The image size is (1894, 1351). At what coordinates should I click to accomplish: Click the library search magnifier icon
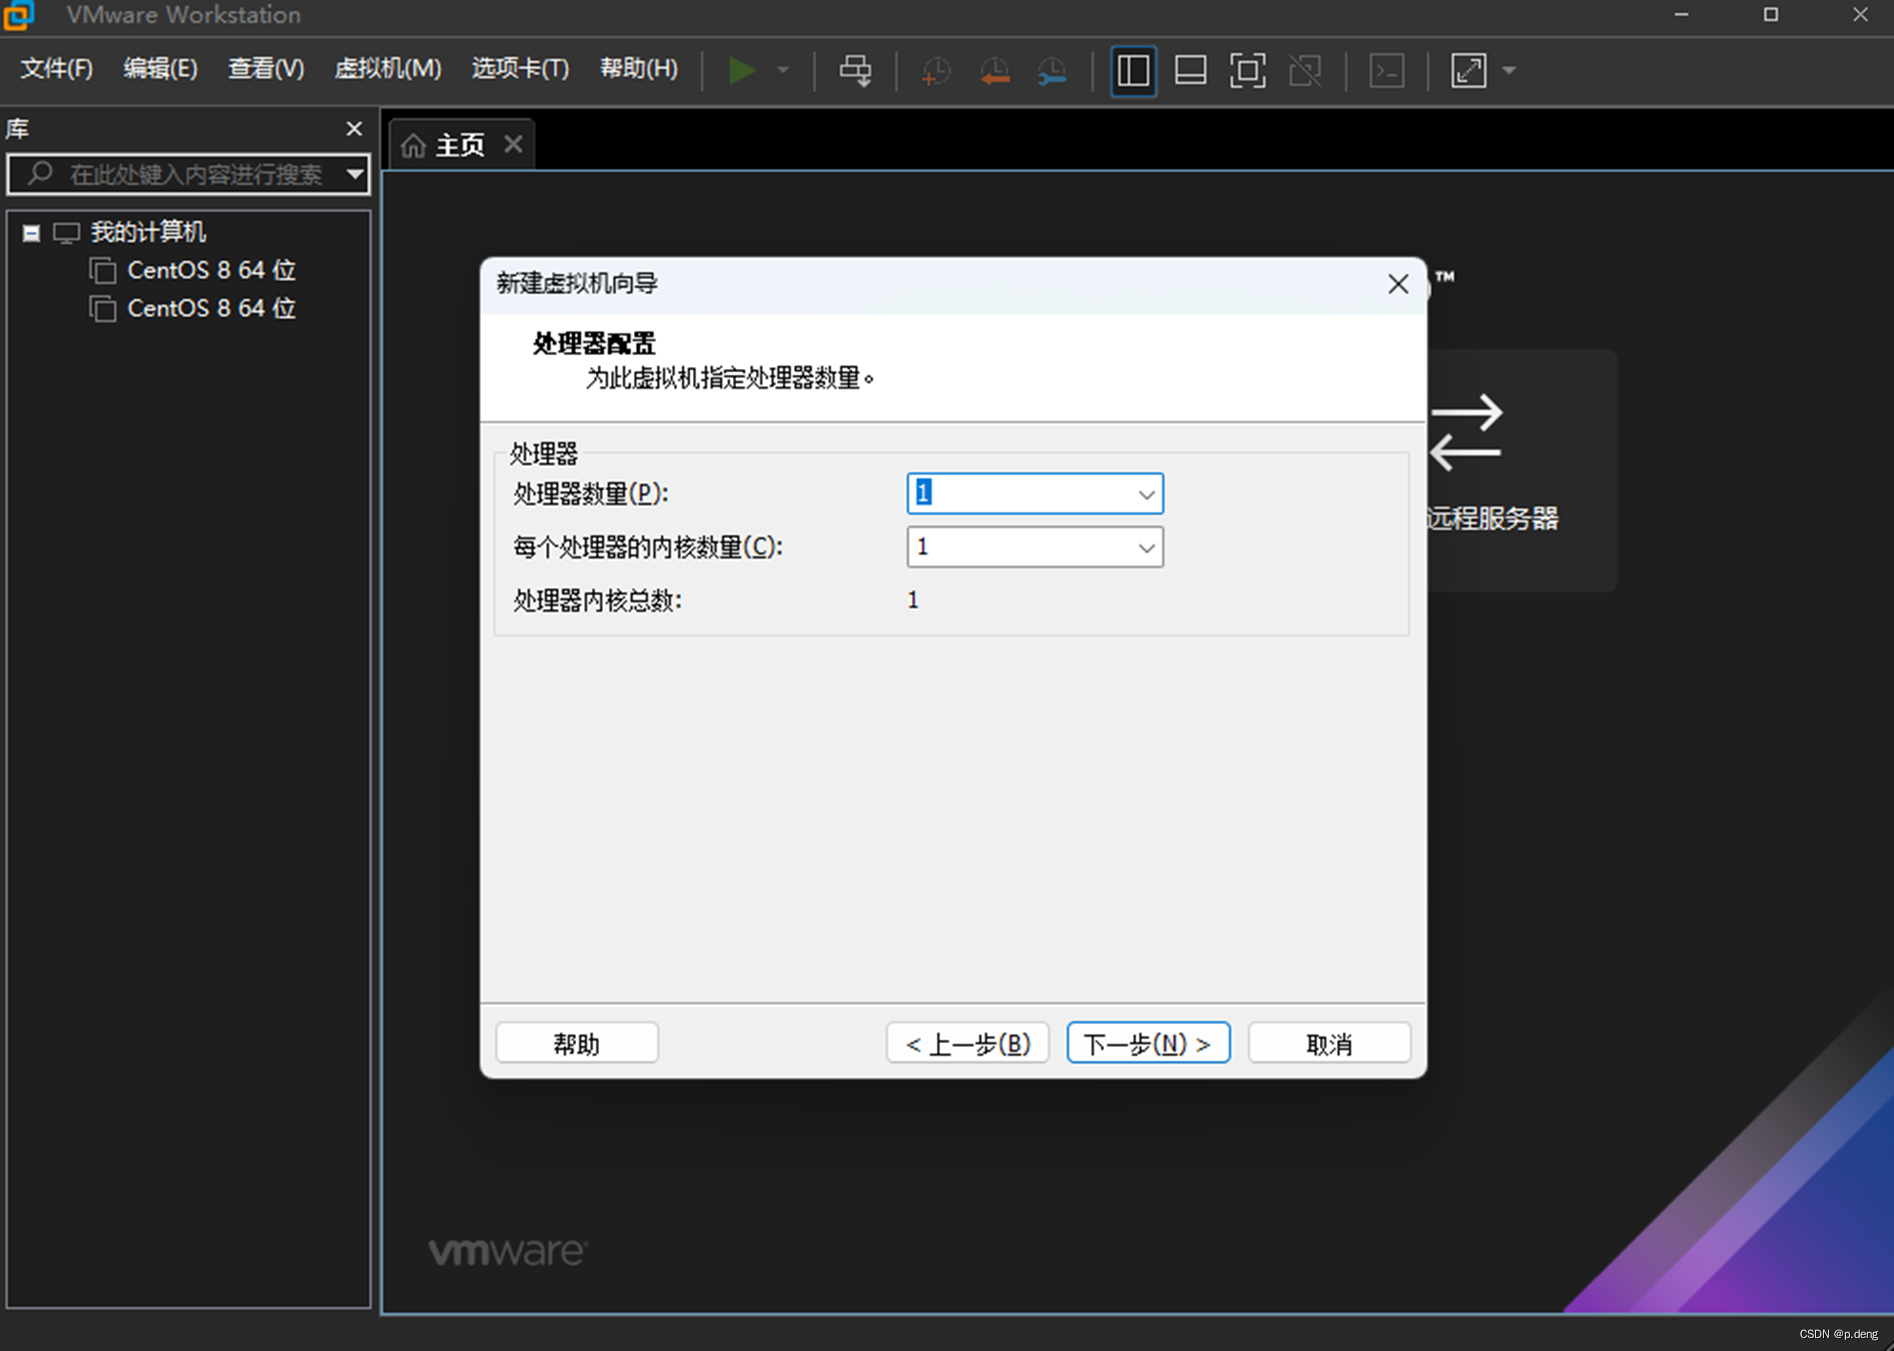click(x=39, y=174)
